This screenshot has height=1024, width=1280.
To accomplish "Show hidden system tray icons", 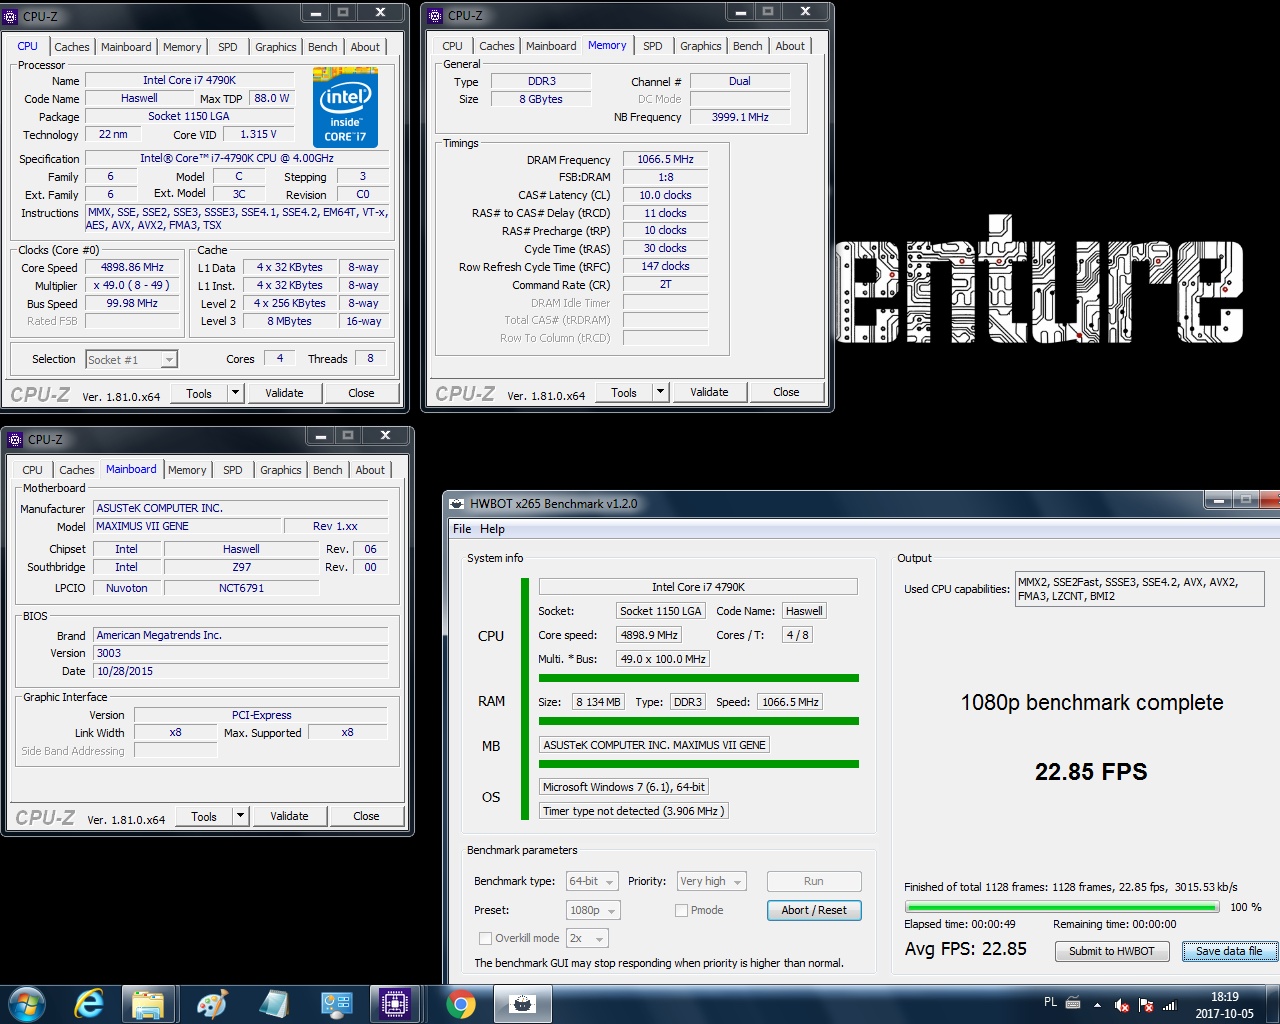I will (1097, 1004).
